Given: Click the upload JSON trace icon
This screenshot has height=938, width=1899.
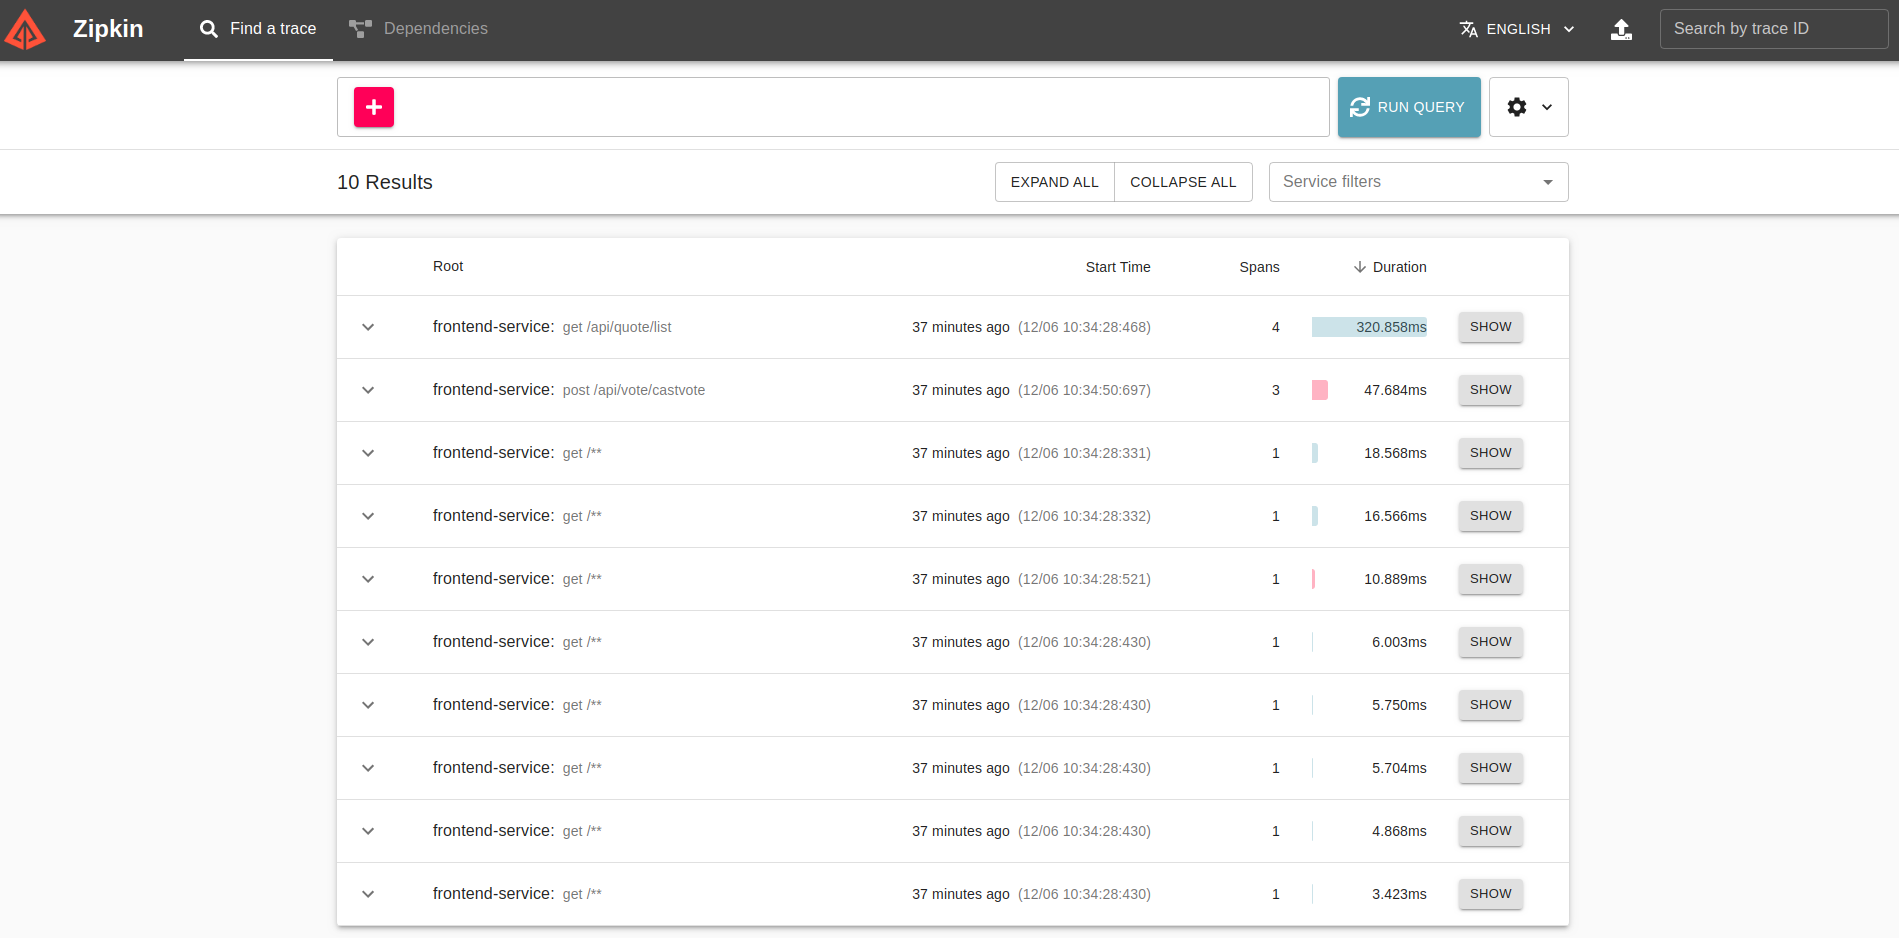Looking at the screenshot, I should [1622, 29].
